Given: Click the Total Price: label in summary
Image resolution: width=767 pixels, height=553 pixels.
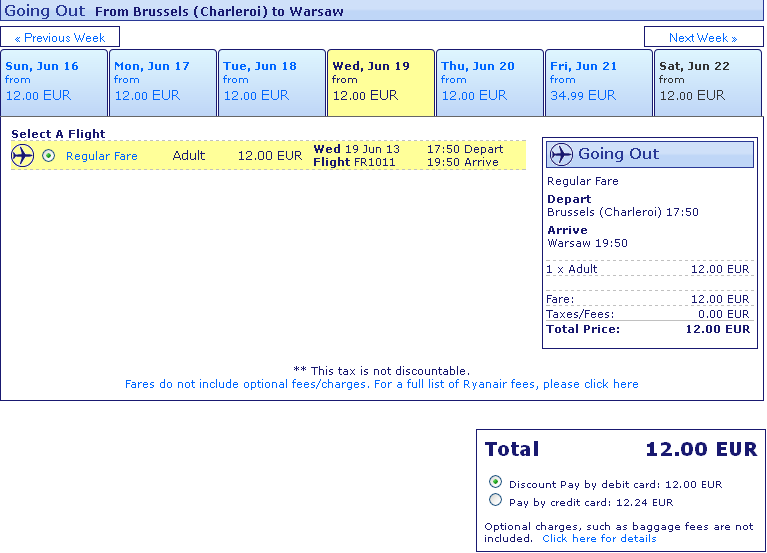Looking at the screenshot, I should click(583, 329).
